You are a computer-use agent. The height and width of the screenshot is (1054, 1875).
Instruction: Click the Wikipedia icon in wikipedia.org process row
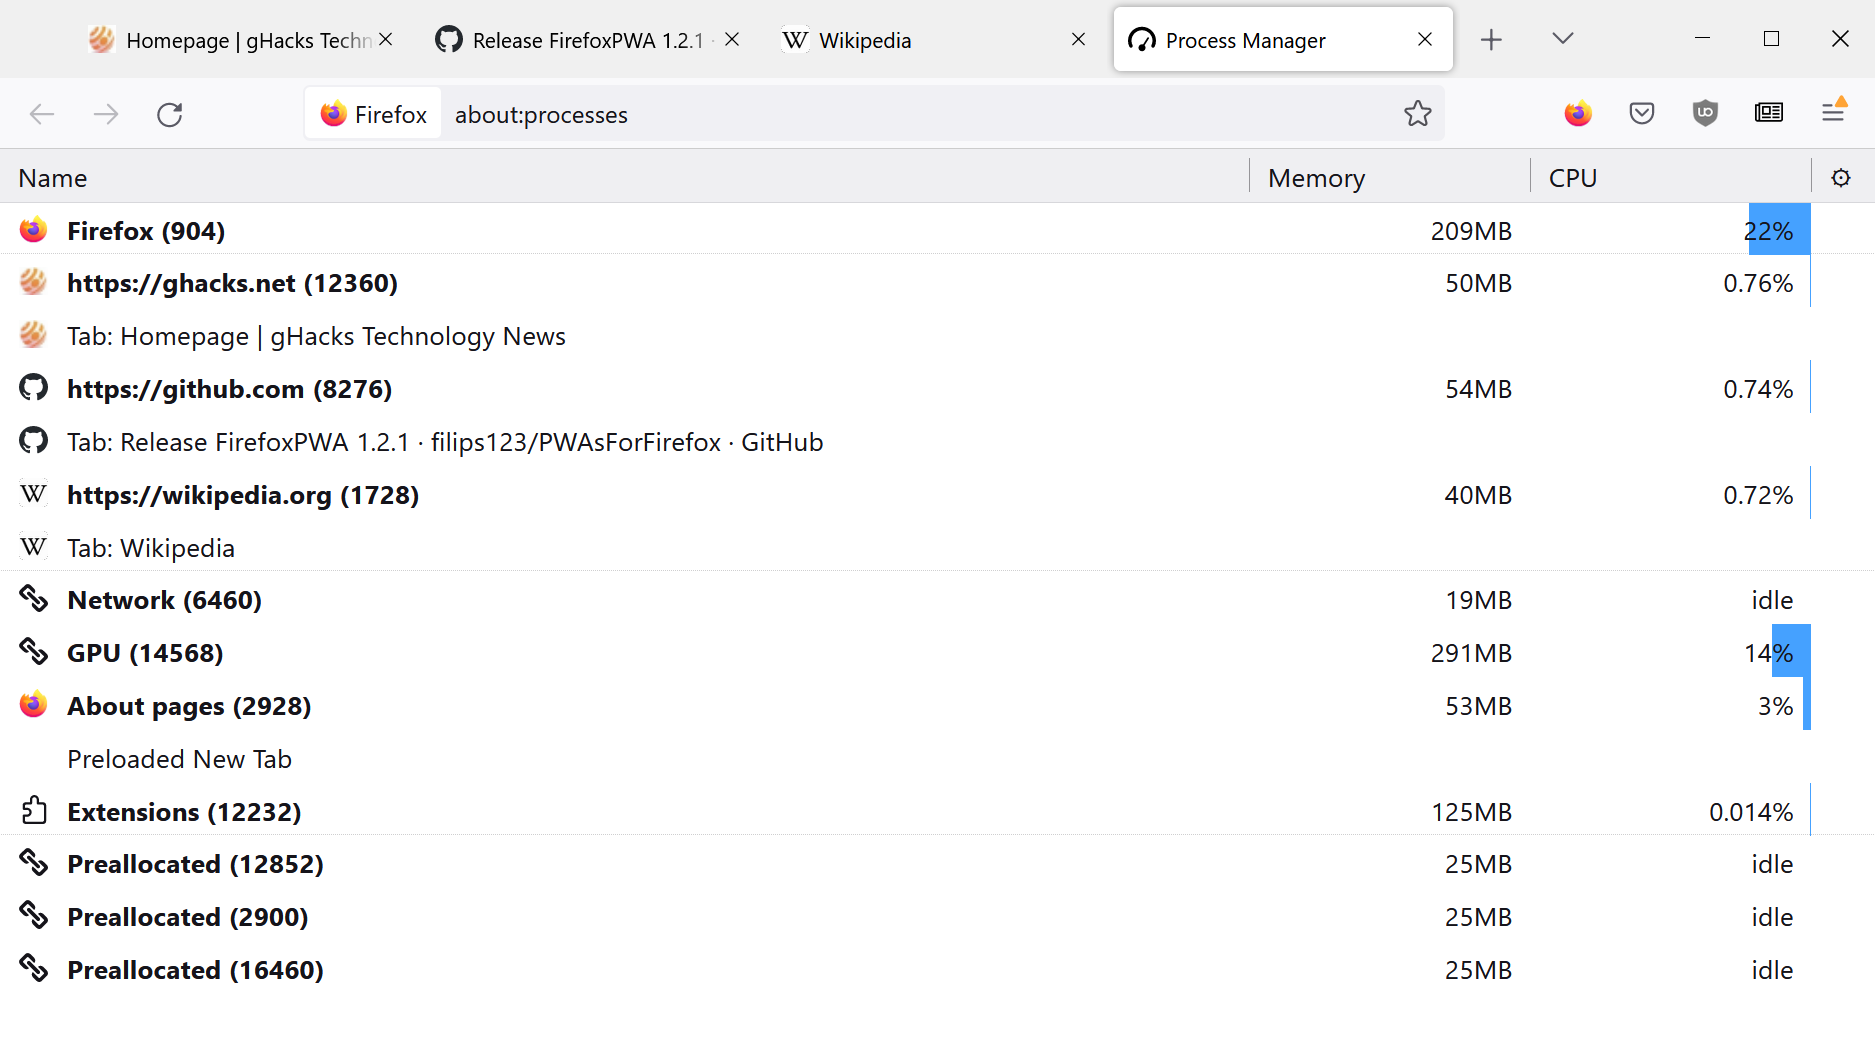34,494
